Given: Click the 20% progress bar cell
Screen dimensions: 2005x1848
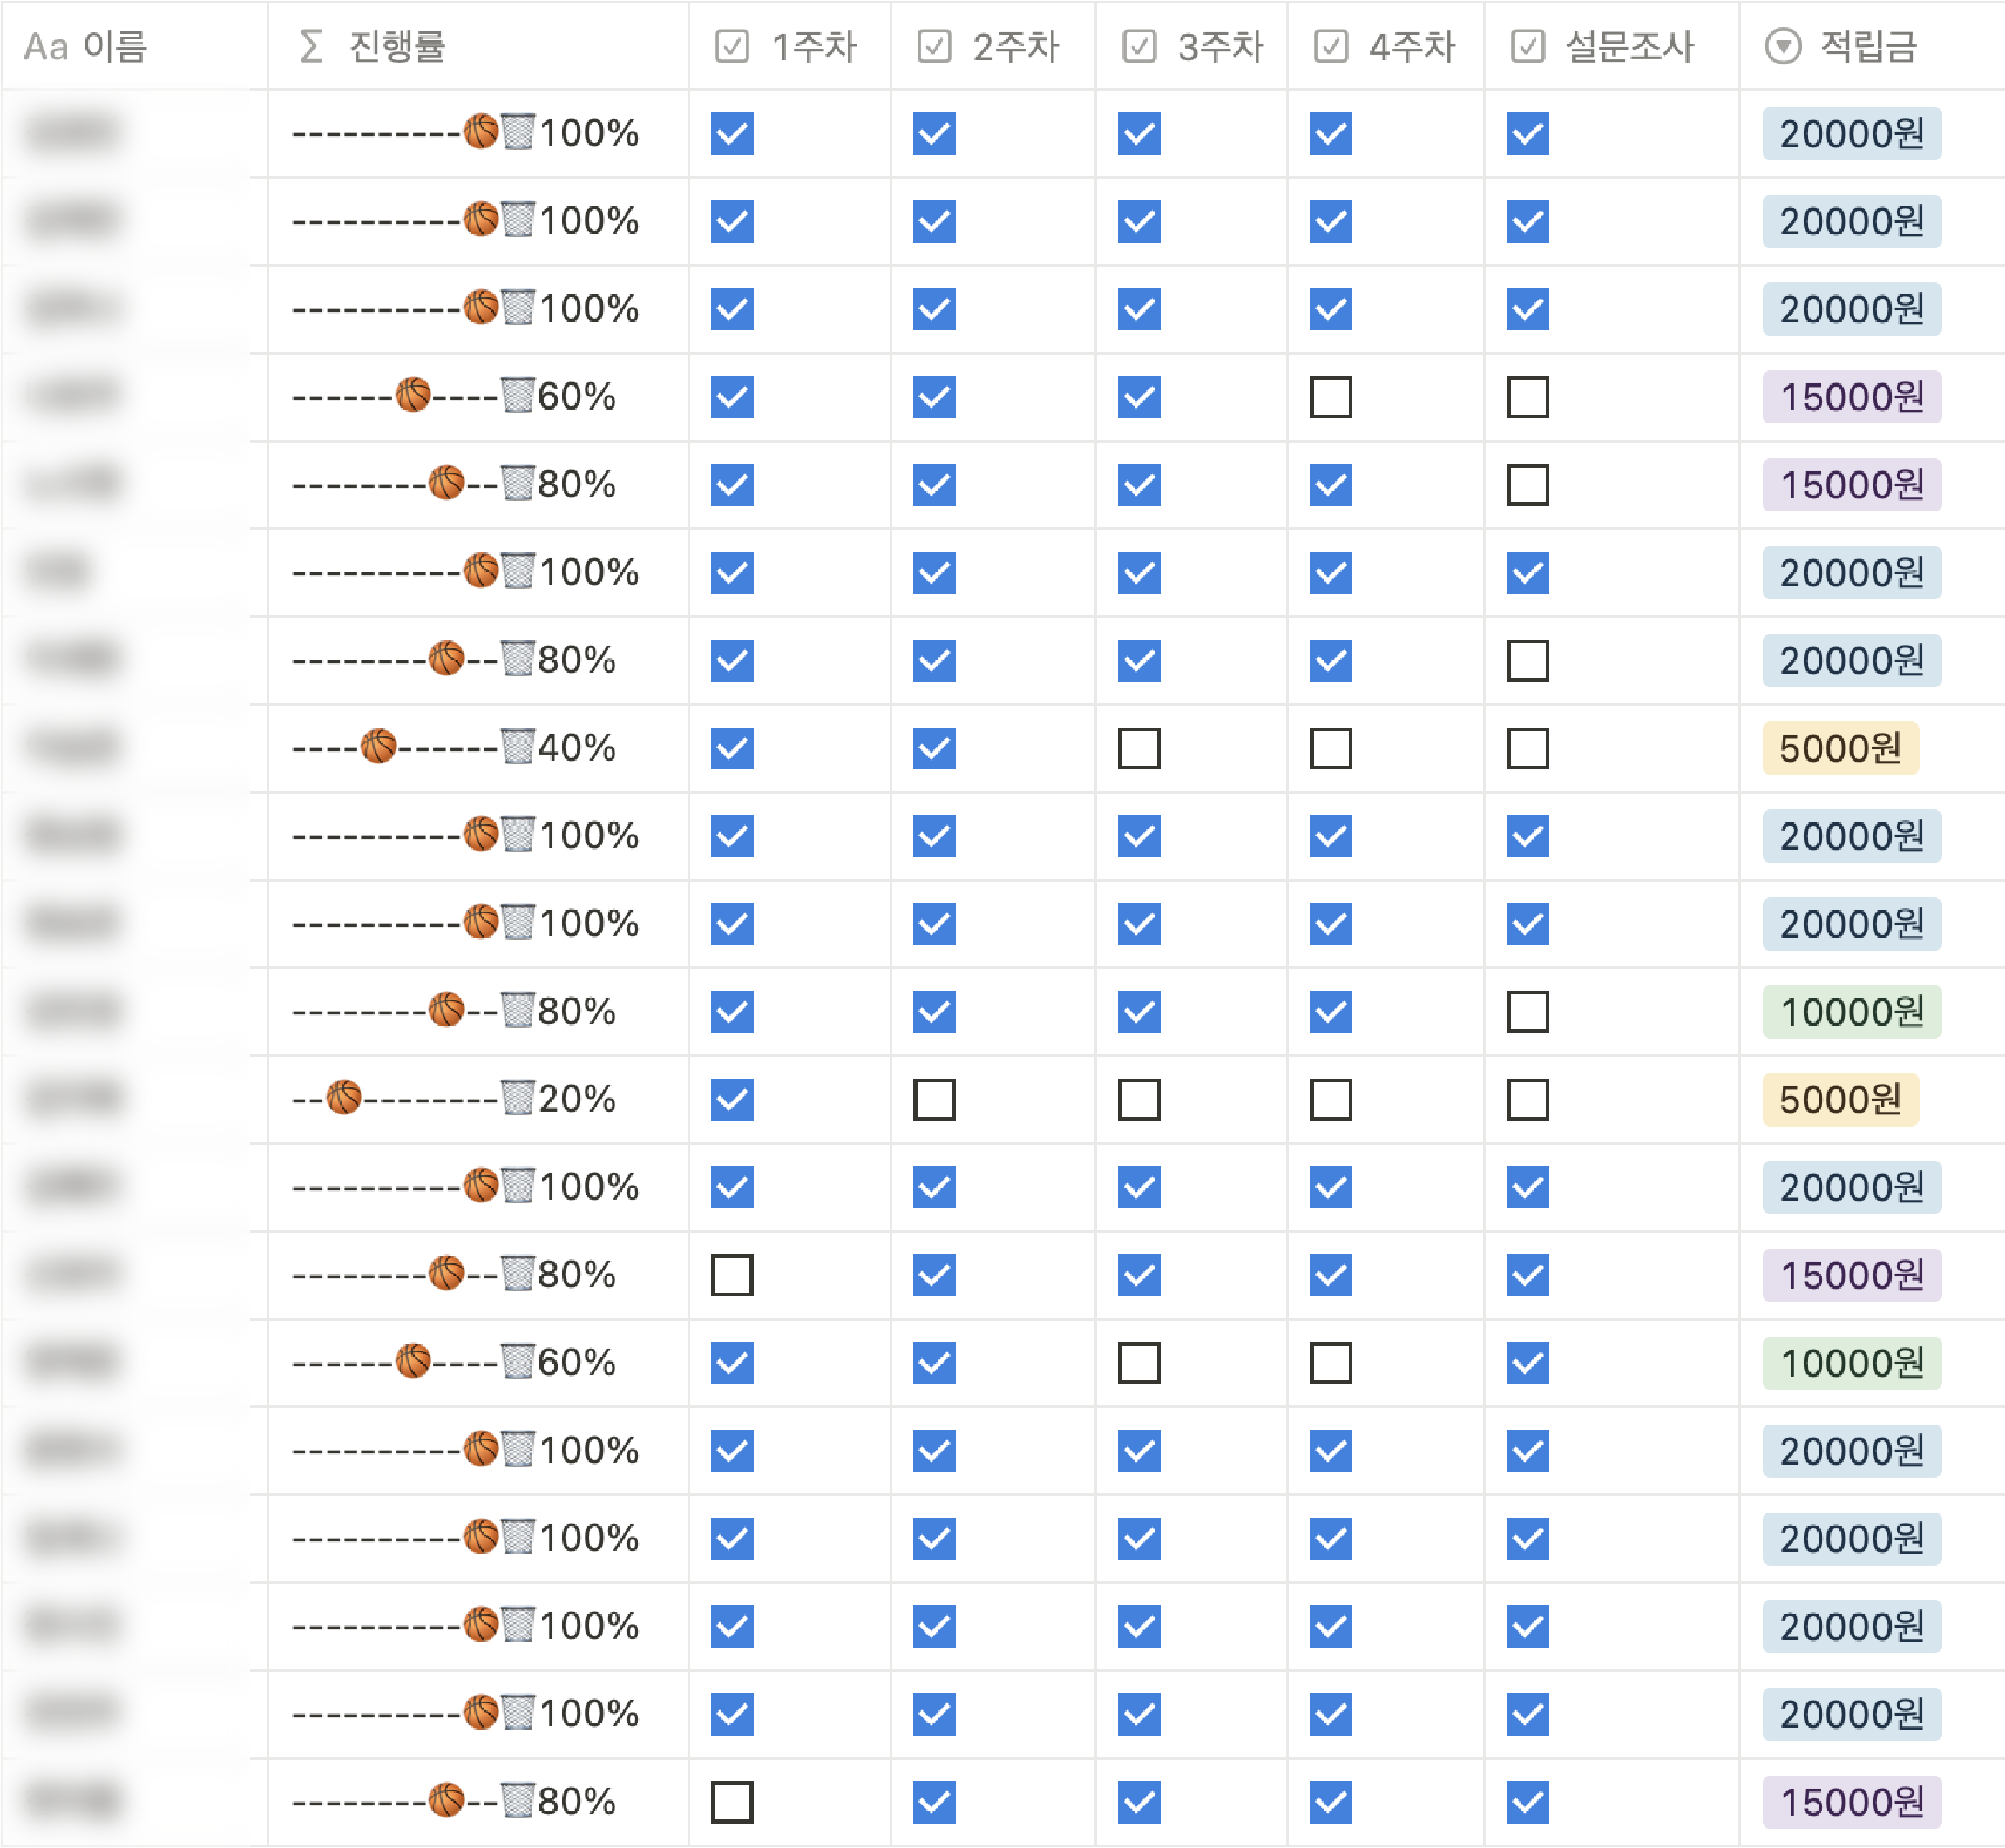Looking at the screenshot, I should [x=454, y=1099].
